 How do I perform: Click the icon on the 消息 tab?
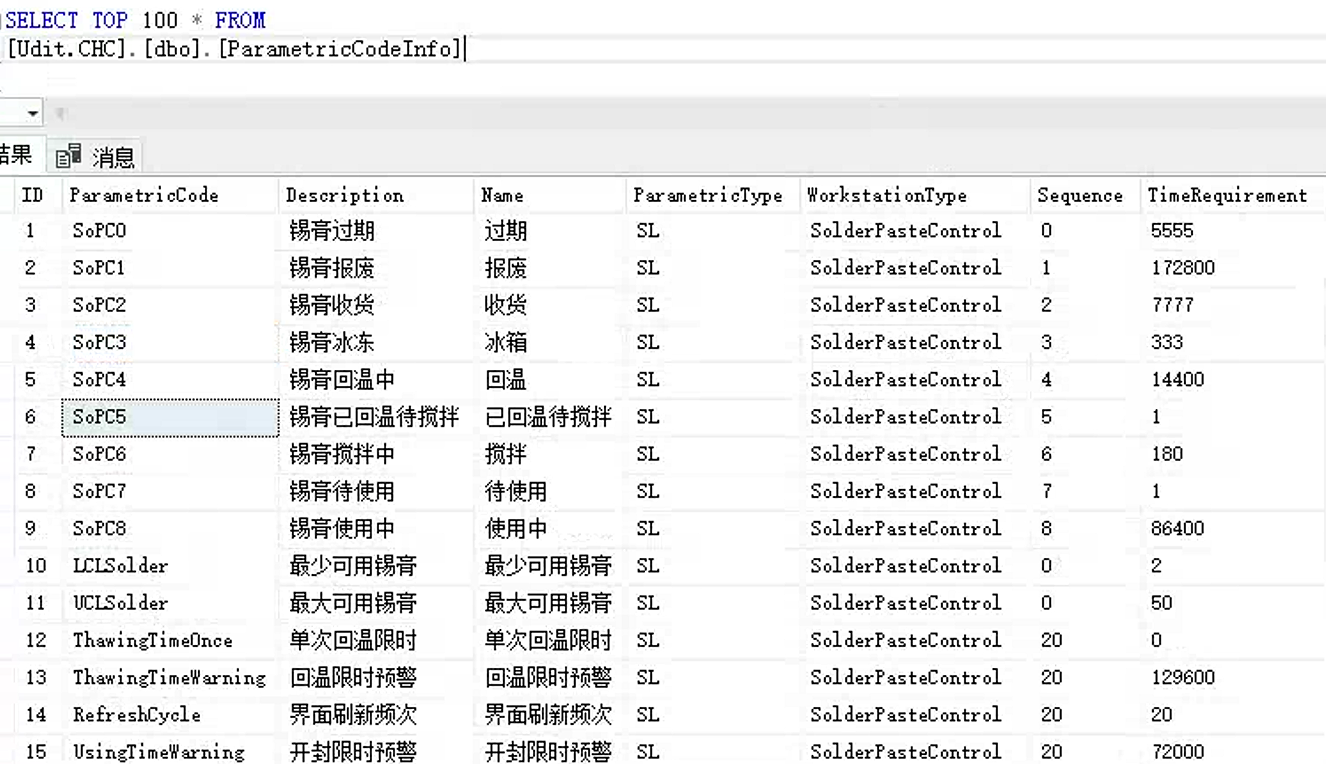pos(68,156)
